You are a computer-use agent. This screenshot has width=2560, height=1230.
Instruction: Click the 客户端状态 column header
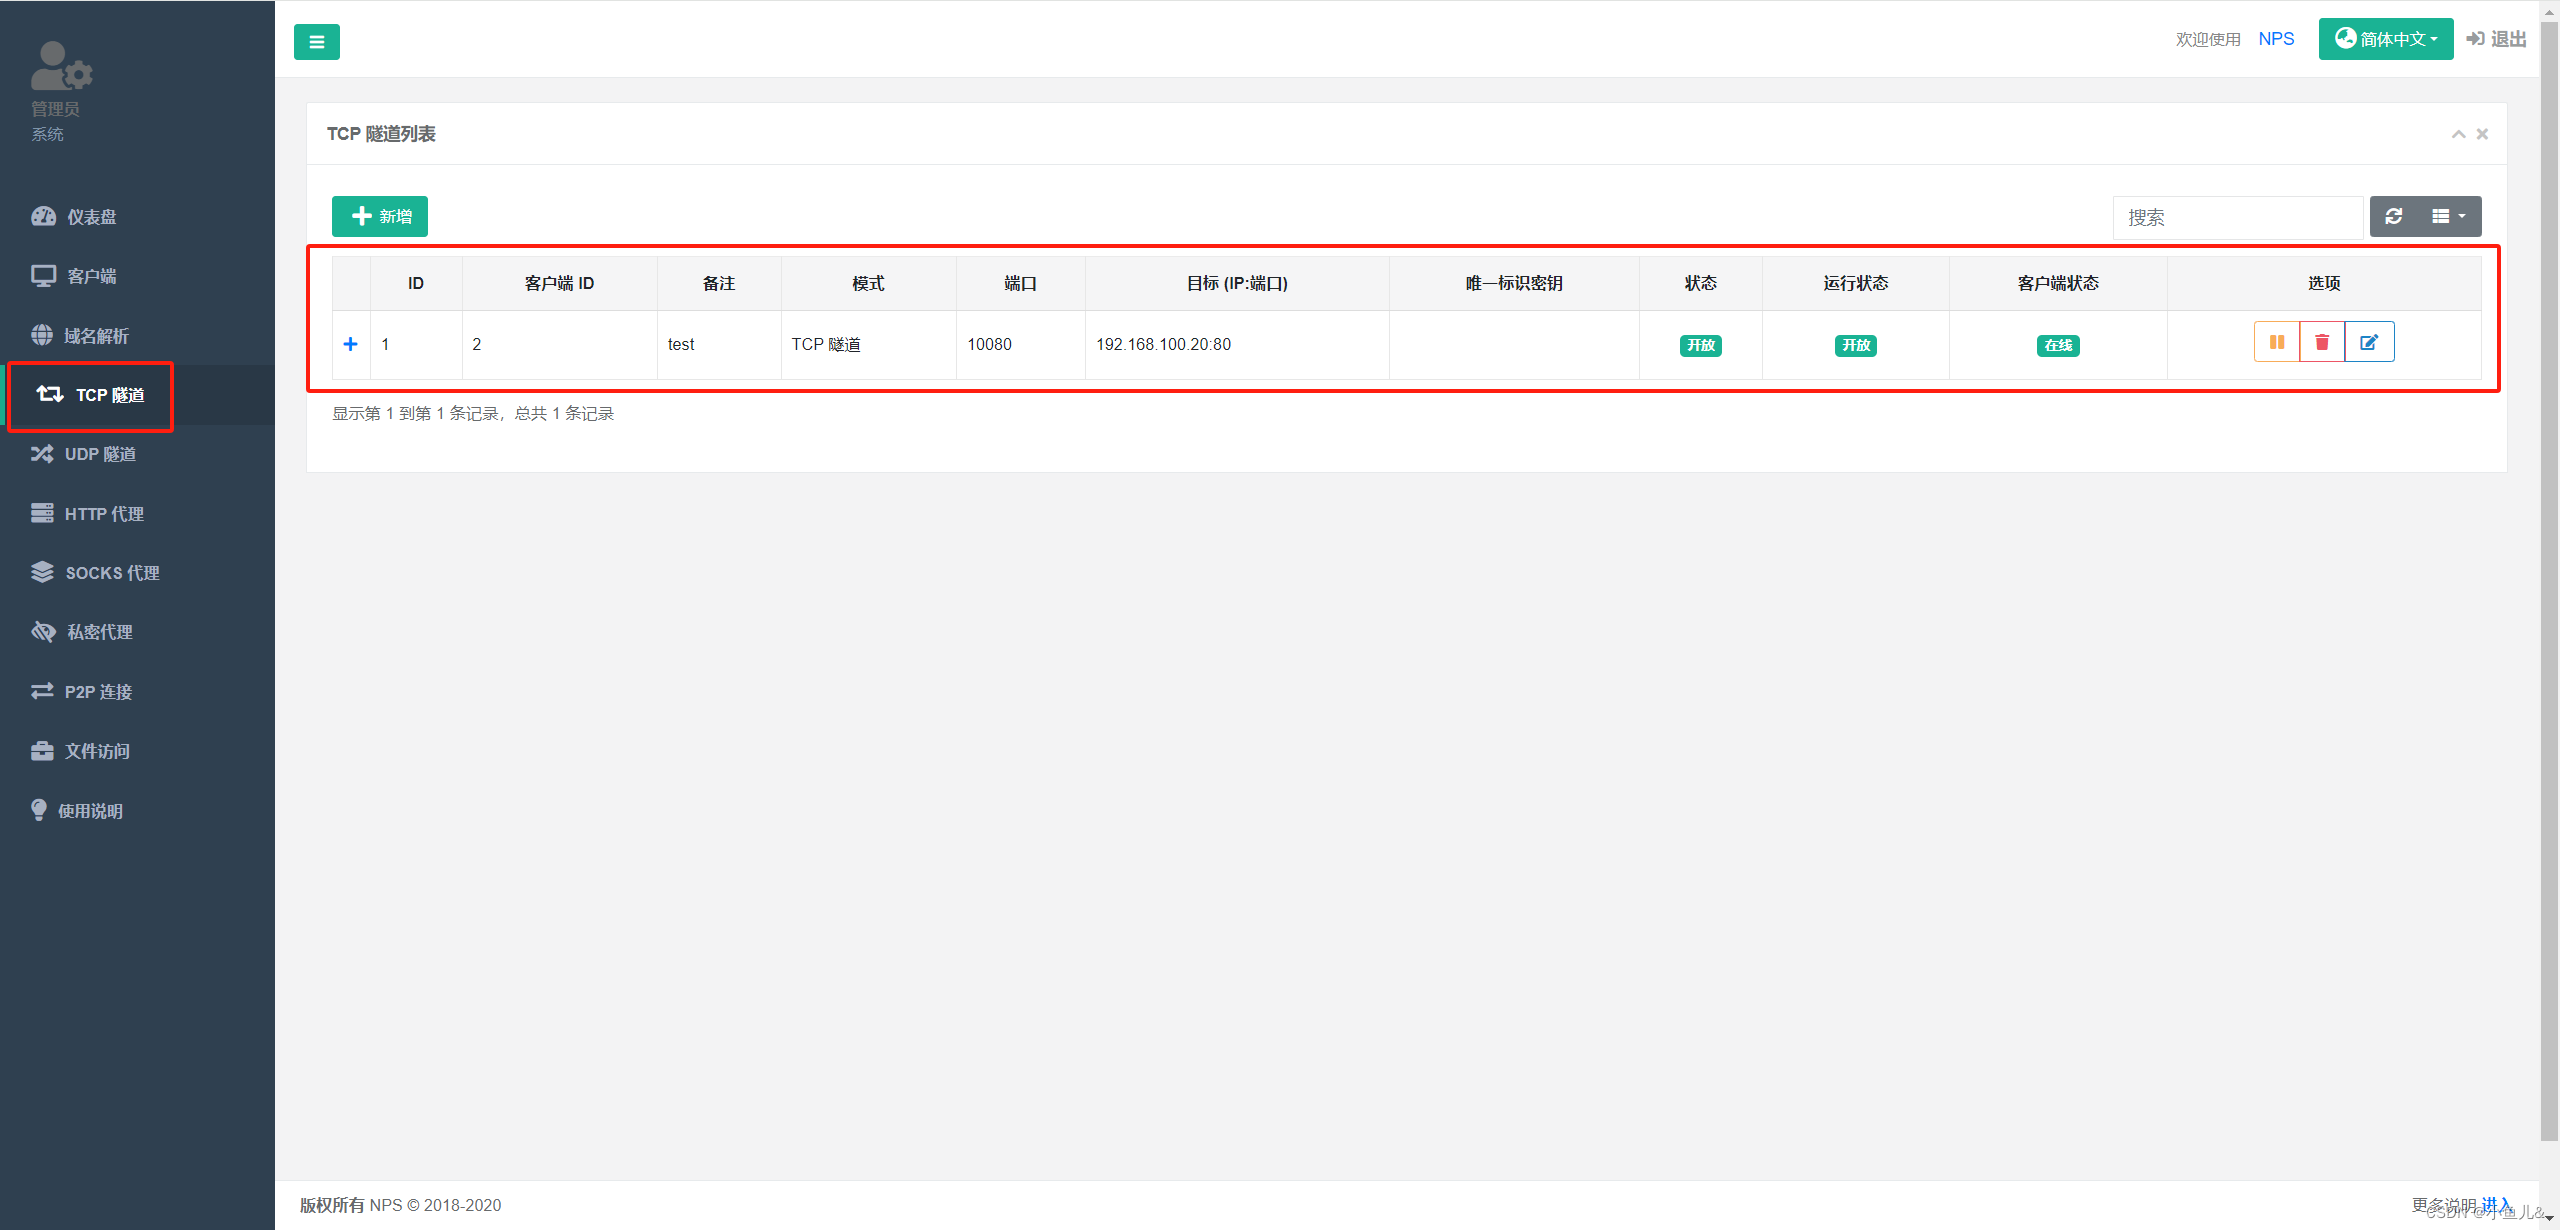tap(2058, 283)
